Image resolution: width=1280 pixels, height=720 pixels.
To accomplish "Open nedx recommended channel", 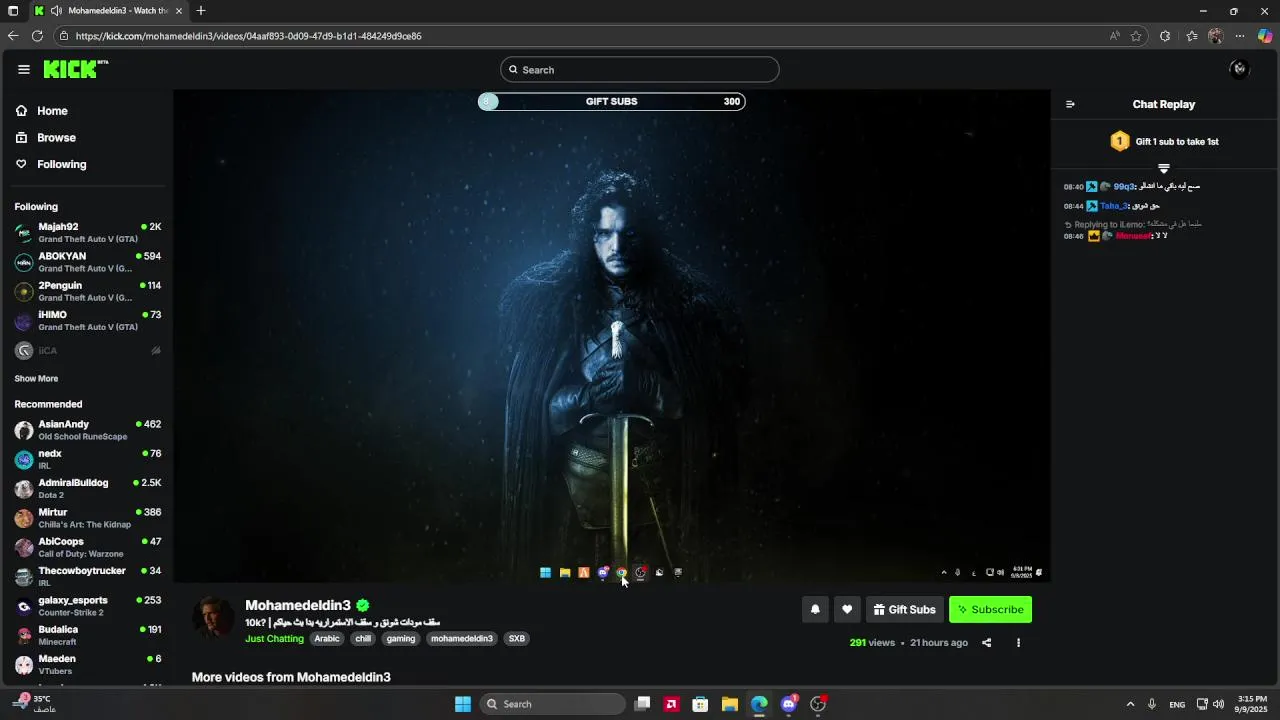I will point(88,459).
